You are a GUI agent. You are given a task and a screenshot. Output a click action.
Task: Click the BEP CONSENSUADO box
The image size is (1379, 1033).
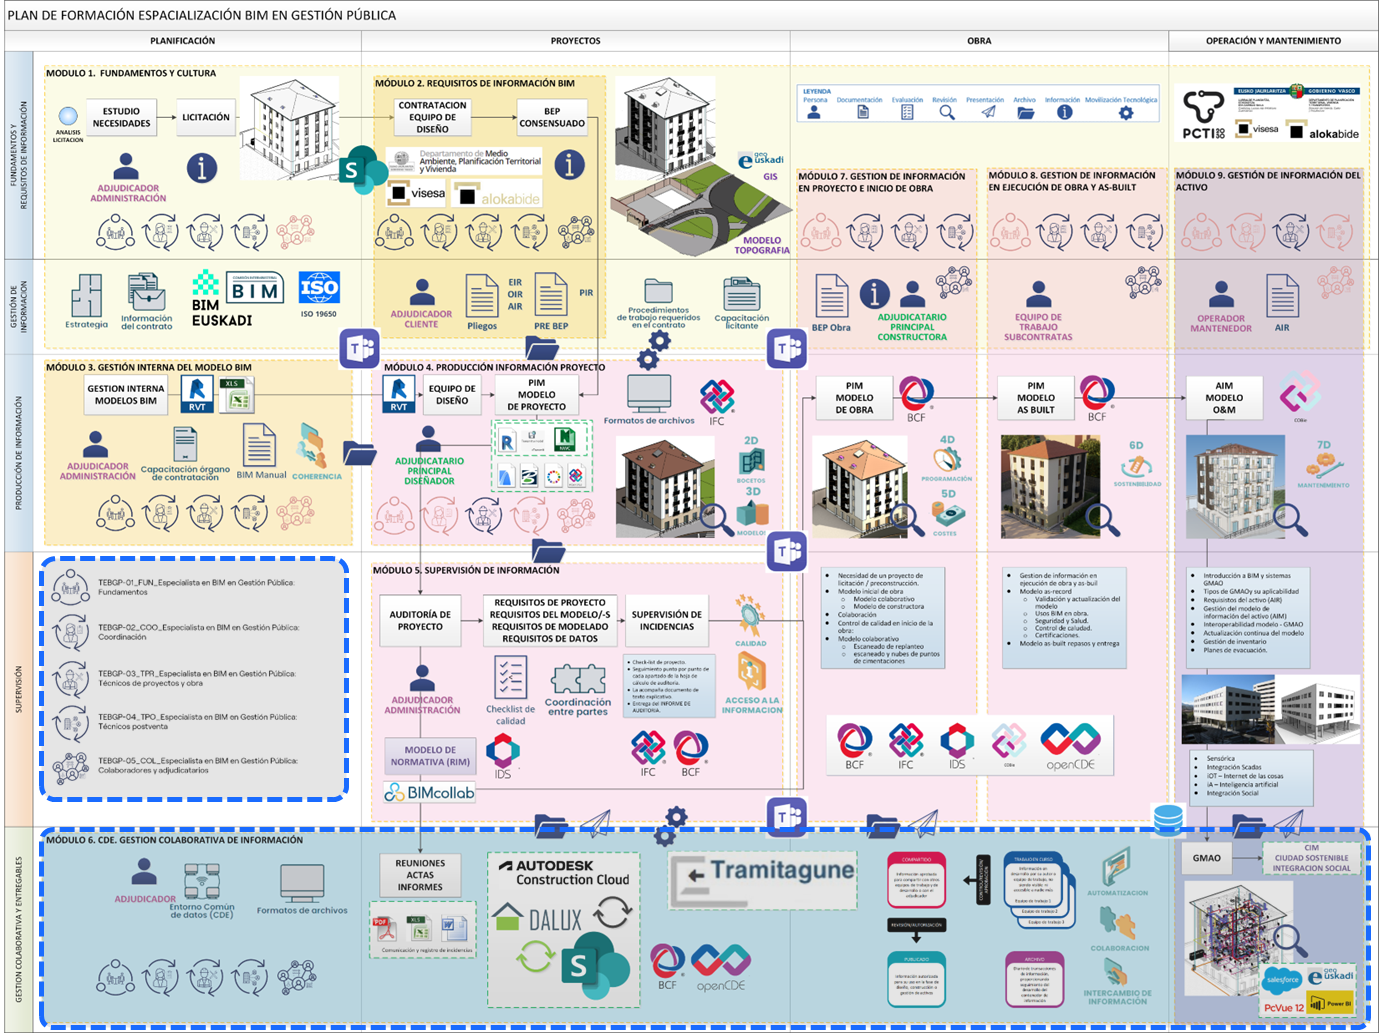coord(552,118)
